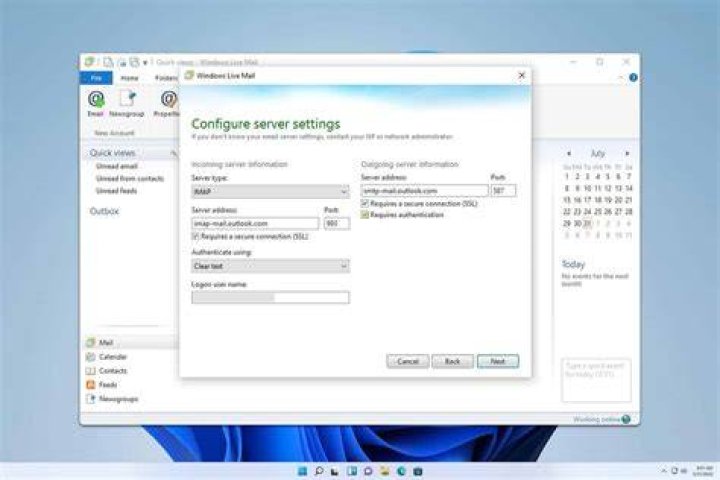
Task: Close the Configure server settings dialog
Action: click(522, 75)
